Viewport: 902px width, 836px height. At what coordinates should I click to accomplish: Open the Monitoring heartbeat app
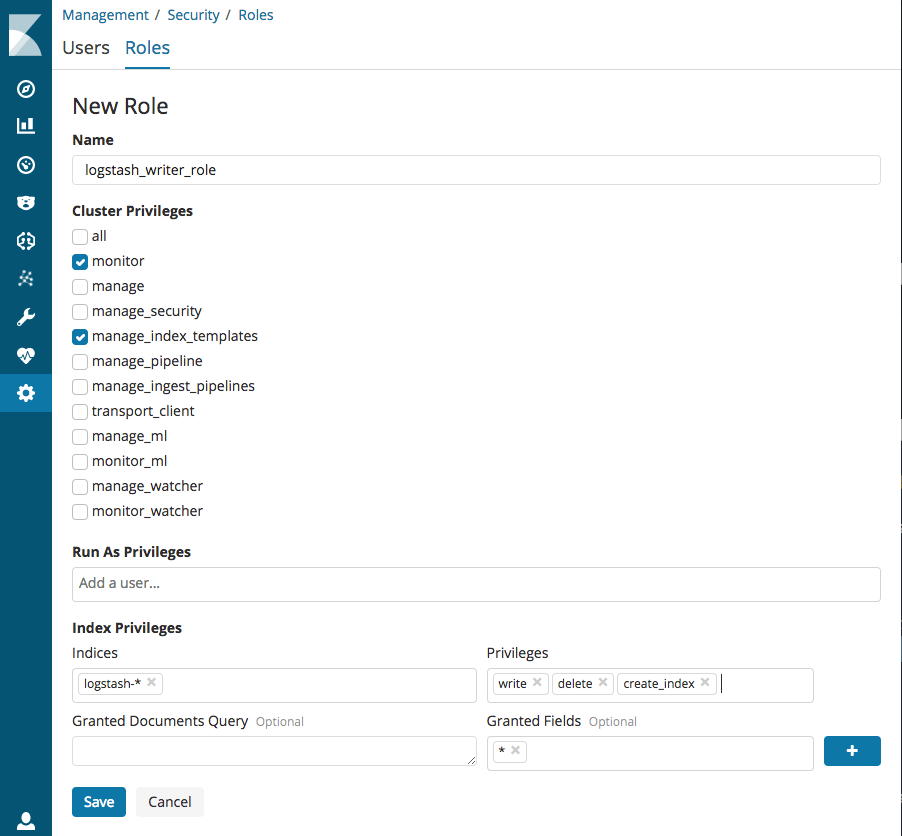[26, 355]
